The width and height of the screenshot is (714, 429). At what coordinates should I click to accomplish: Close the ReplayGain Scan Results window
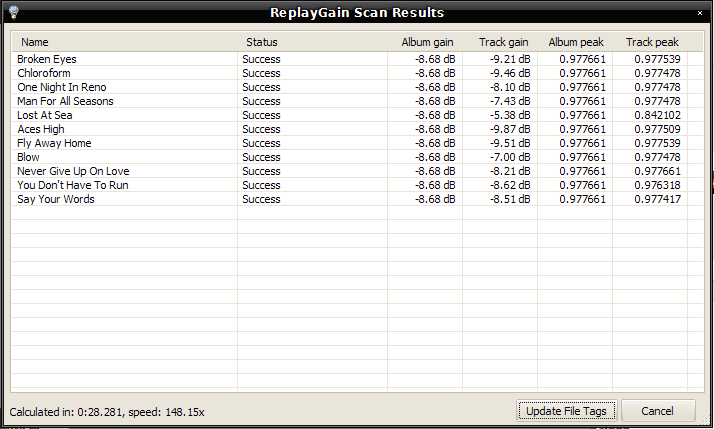coord(700,13)
